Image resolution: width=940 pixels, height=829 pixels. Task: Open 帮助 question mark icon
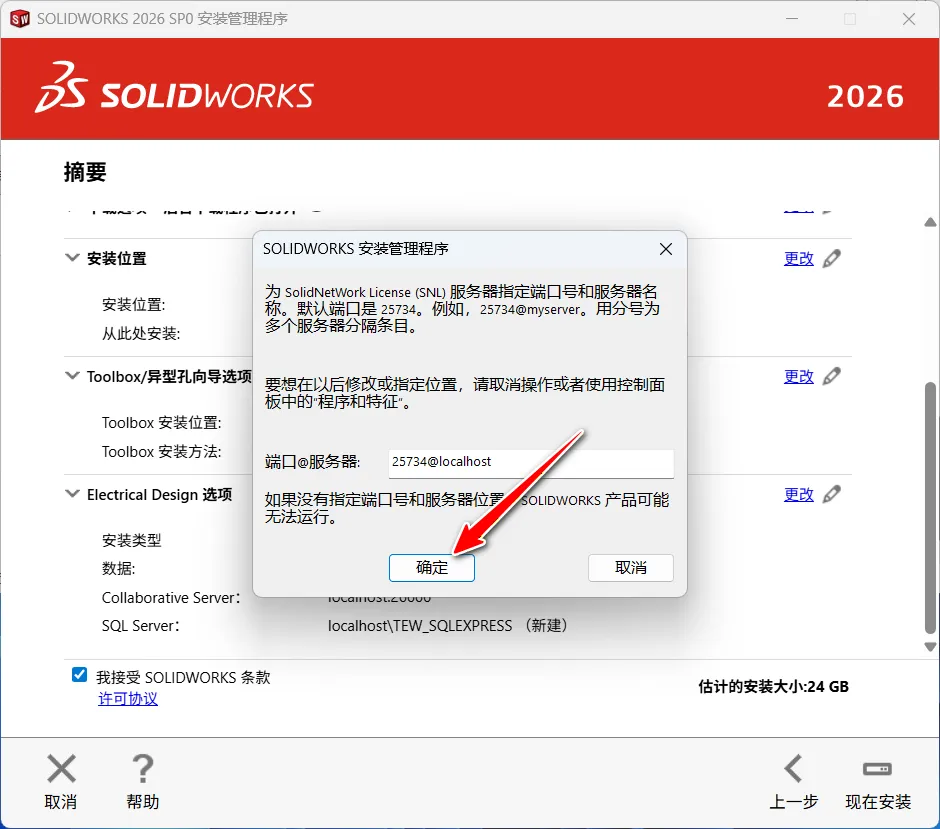point(143,768)
